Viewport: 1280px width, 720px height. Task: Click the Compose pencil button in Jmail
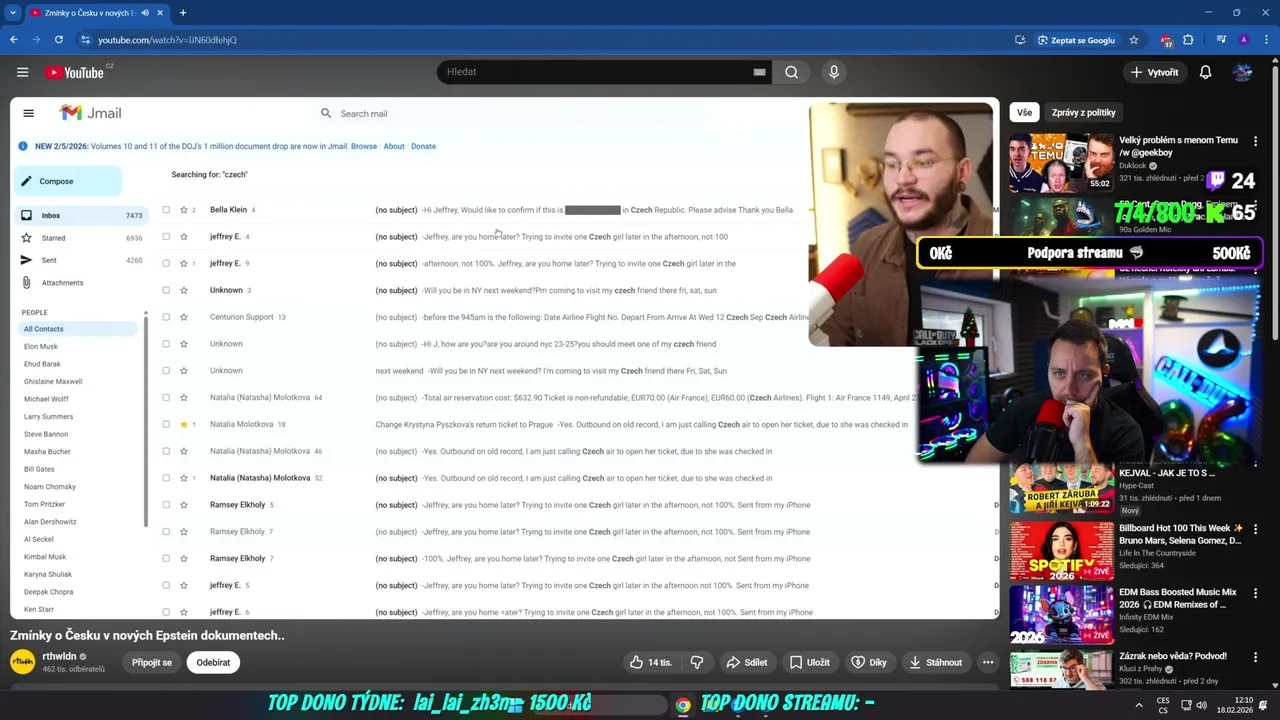[67, 181]
